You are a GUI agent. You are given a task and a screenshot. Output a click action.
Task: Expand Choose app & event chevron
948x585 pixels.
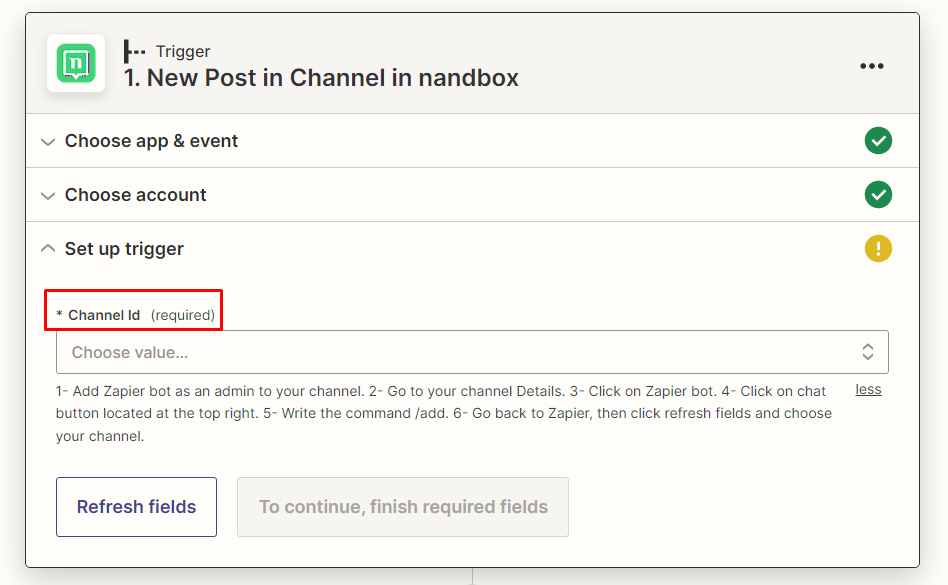47,142
